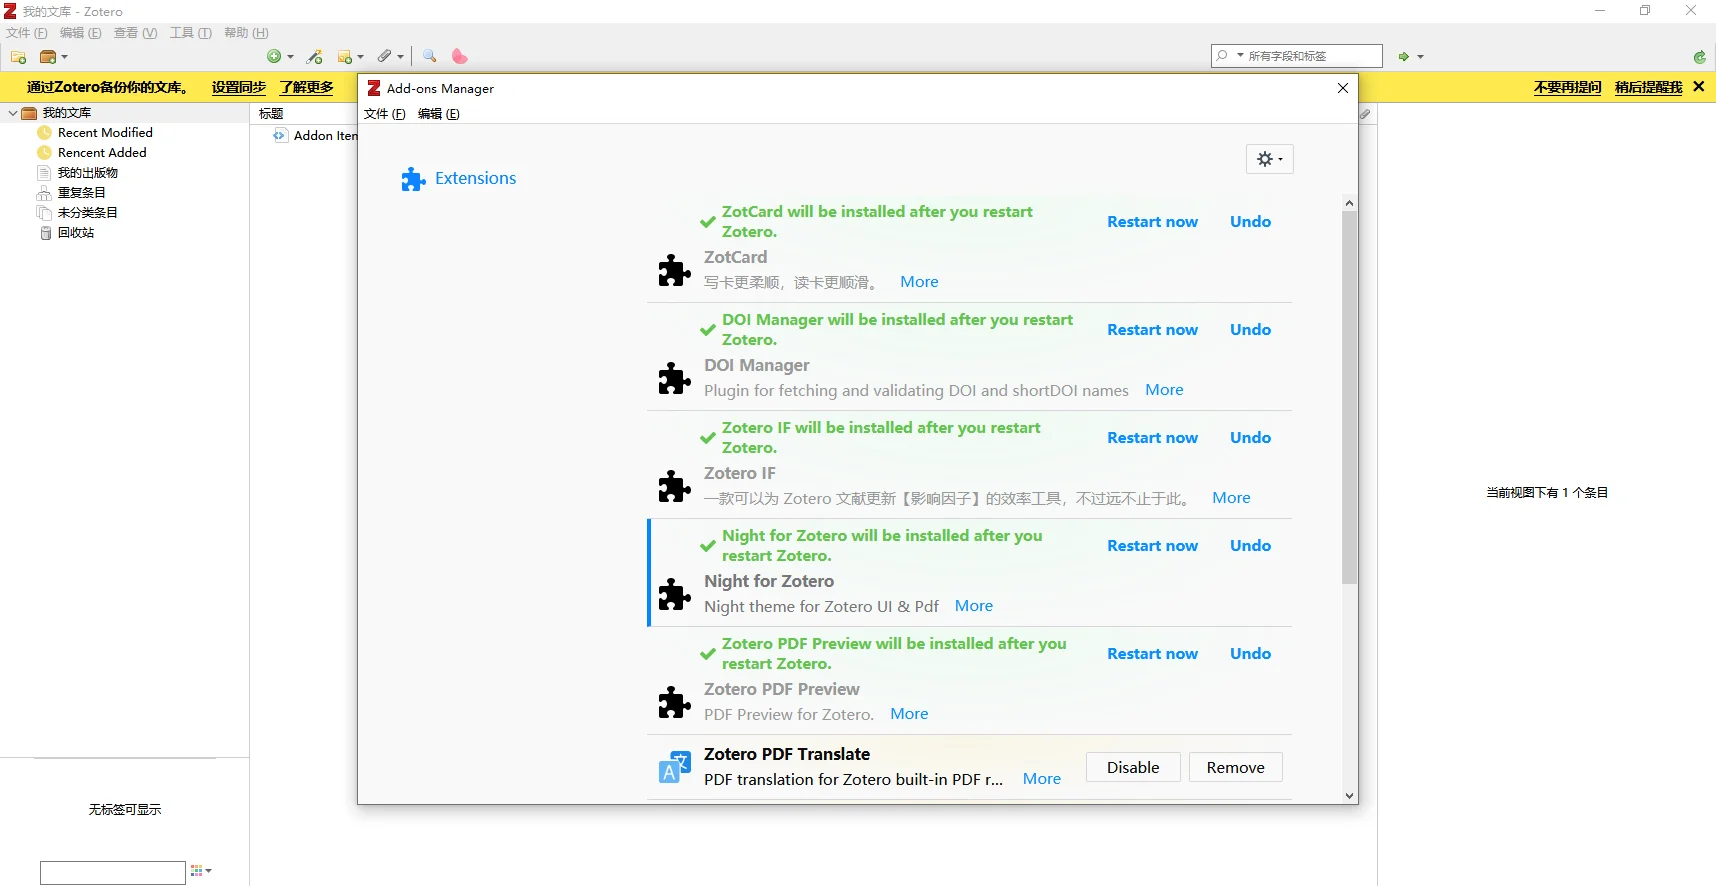Click Restart now for ZotCard
1716x886 pixels.
[1152, 222]
